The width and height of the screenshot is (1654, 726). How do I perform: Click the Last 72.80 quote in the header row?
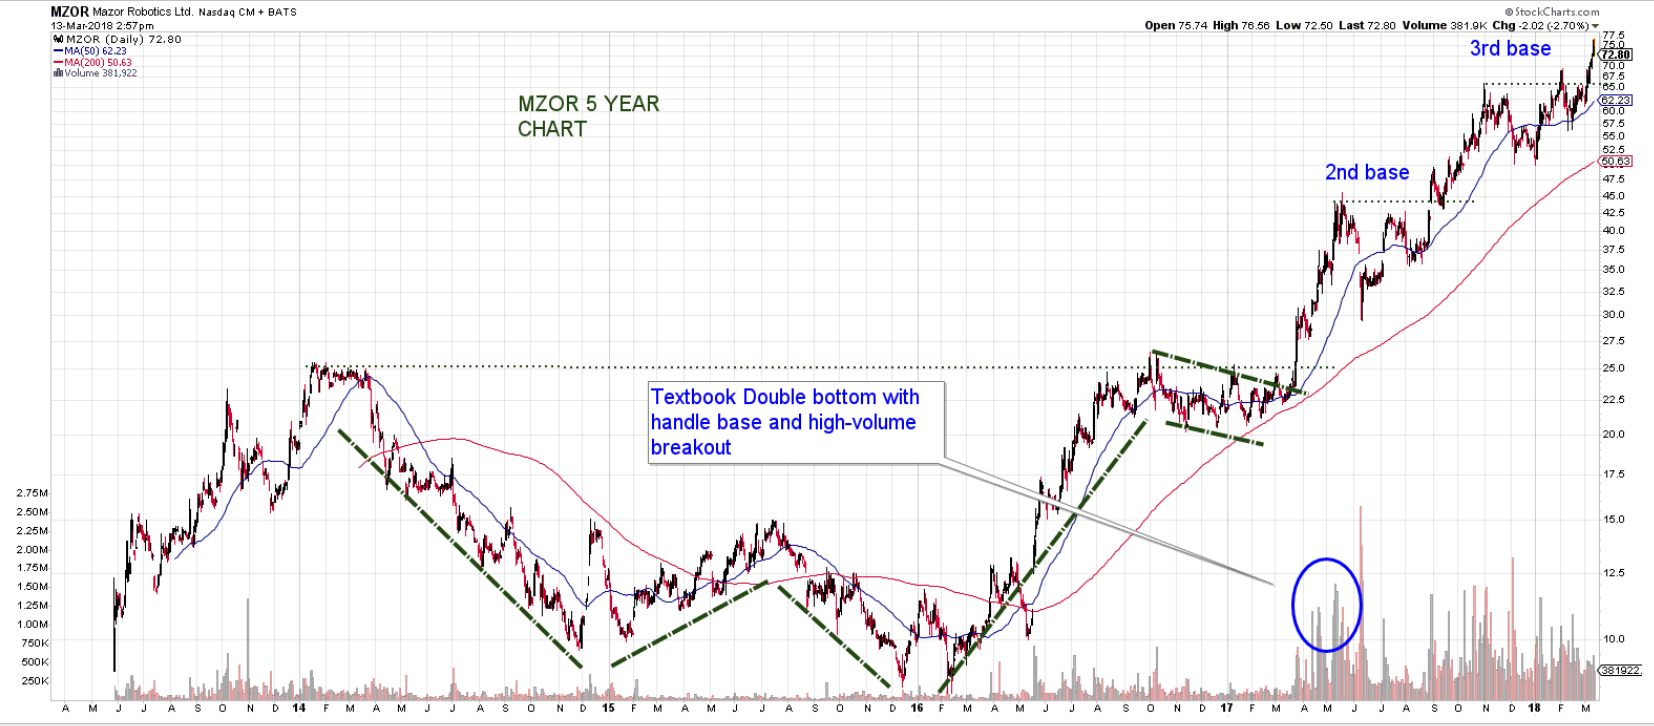1367,26
